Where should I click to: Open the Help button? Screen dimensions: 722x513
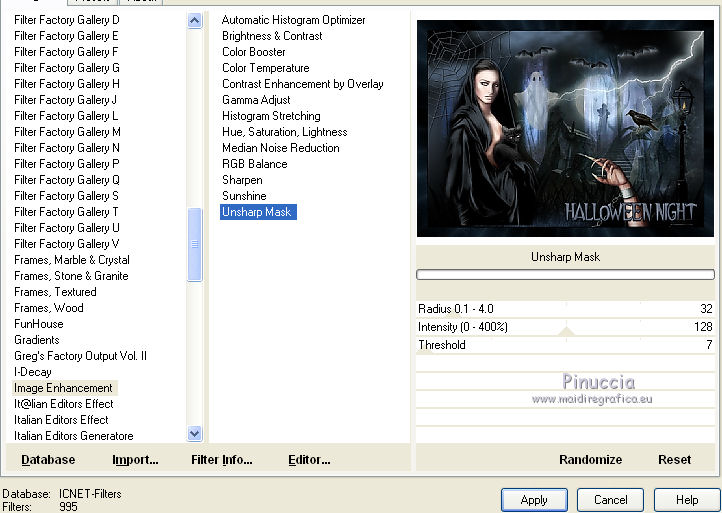(687, 500)
